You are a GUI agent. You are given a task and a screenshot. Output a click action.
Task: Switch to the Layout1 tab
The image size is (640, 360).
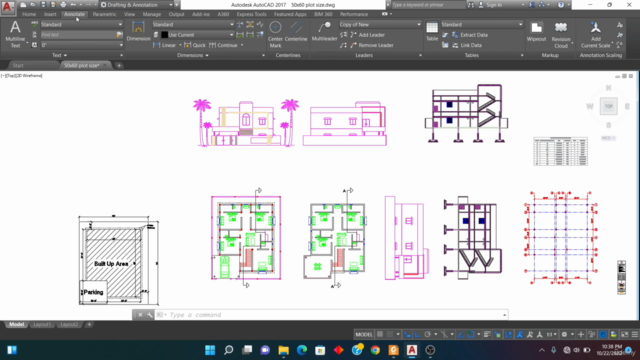[x=42, y=324]
